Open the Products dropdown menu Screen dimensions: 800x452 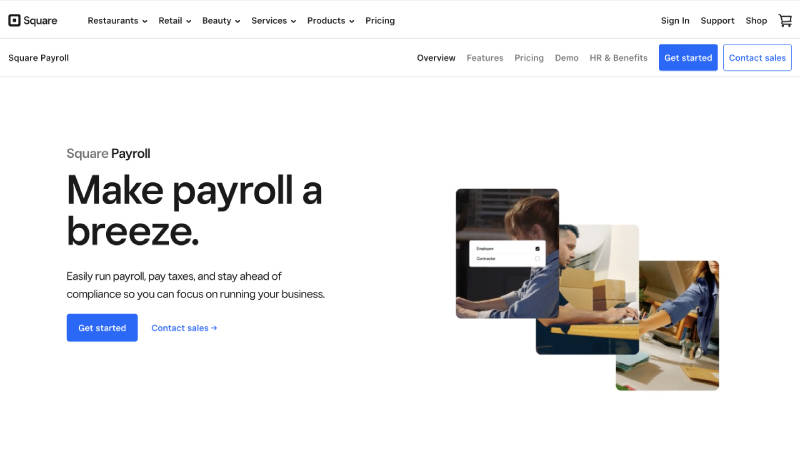pos(330,20)
